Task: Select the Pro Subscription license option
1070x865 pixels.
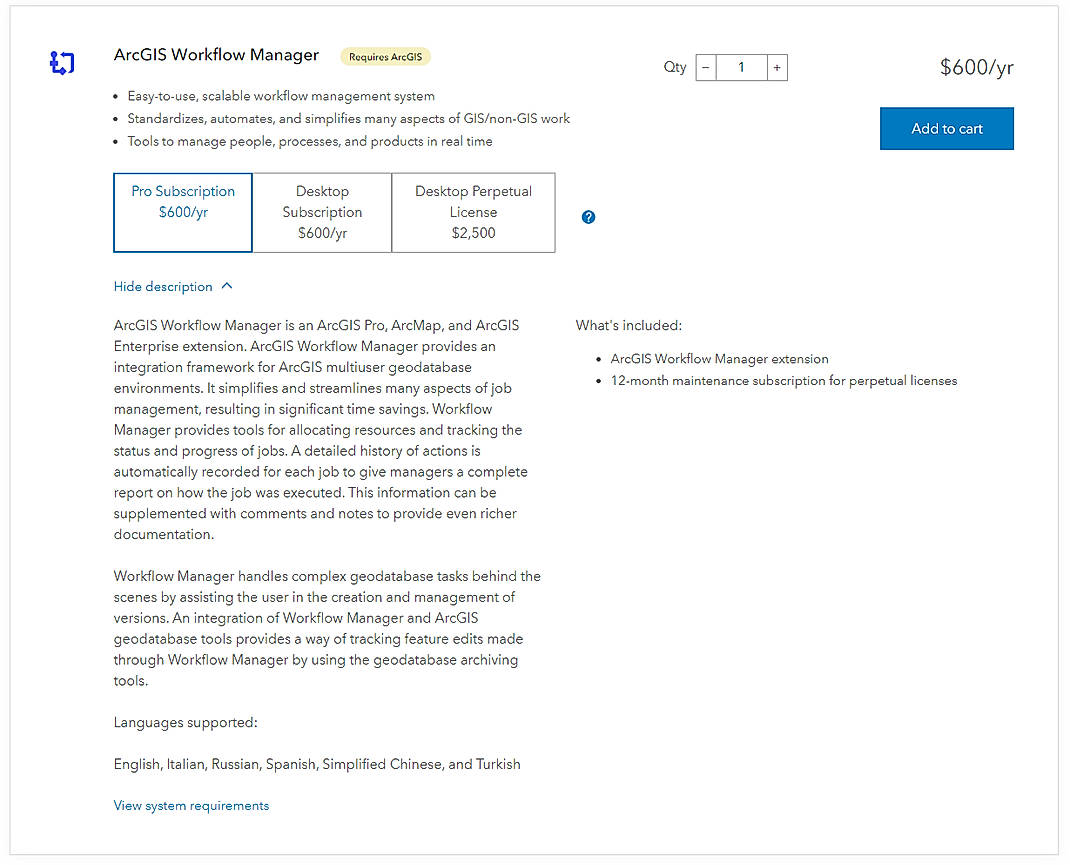Action: (x=182, y=212)
